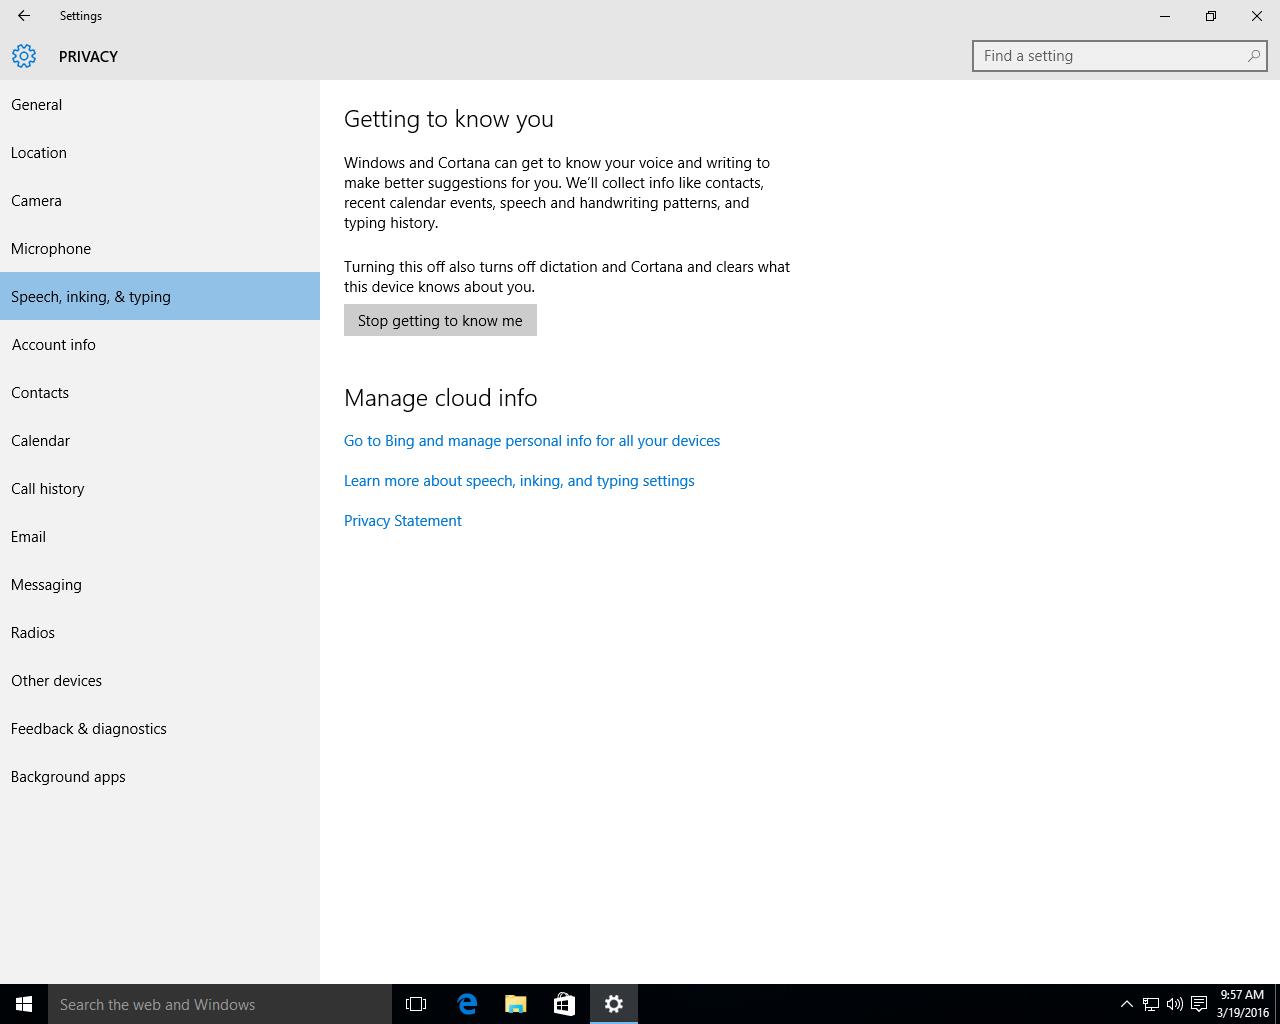
Task: Open Location privacy settings
Action: [x=160, y=152]
